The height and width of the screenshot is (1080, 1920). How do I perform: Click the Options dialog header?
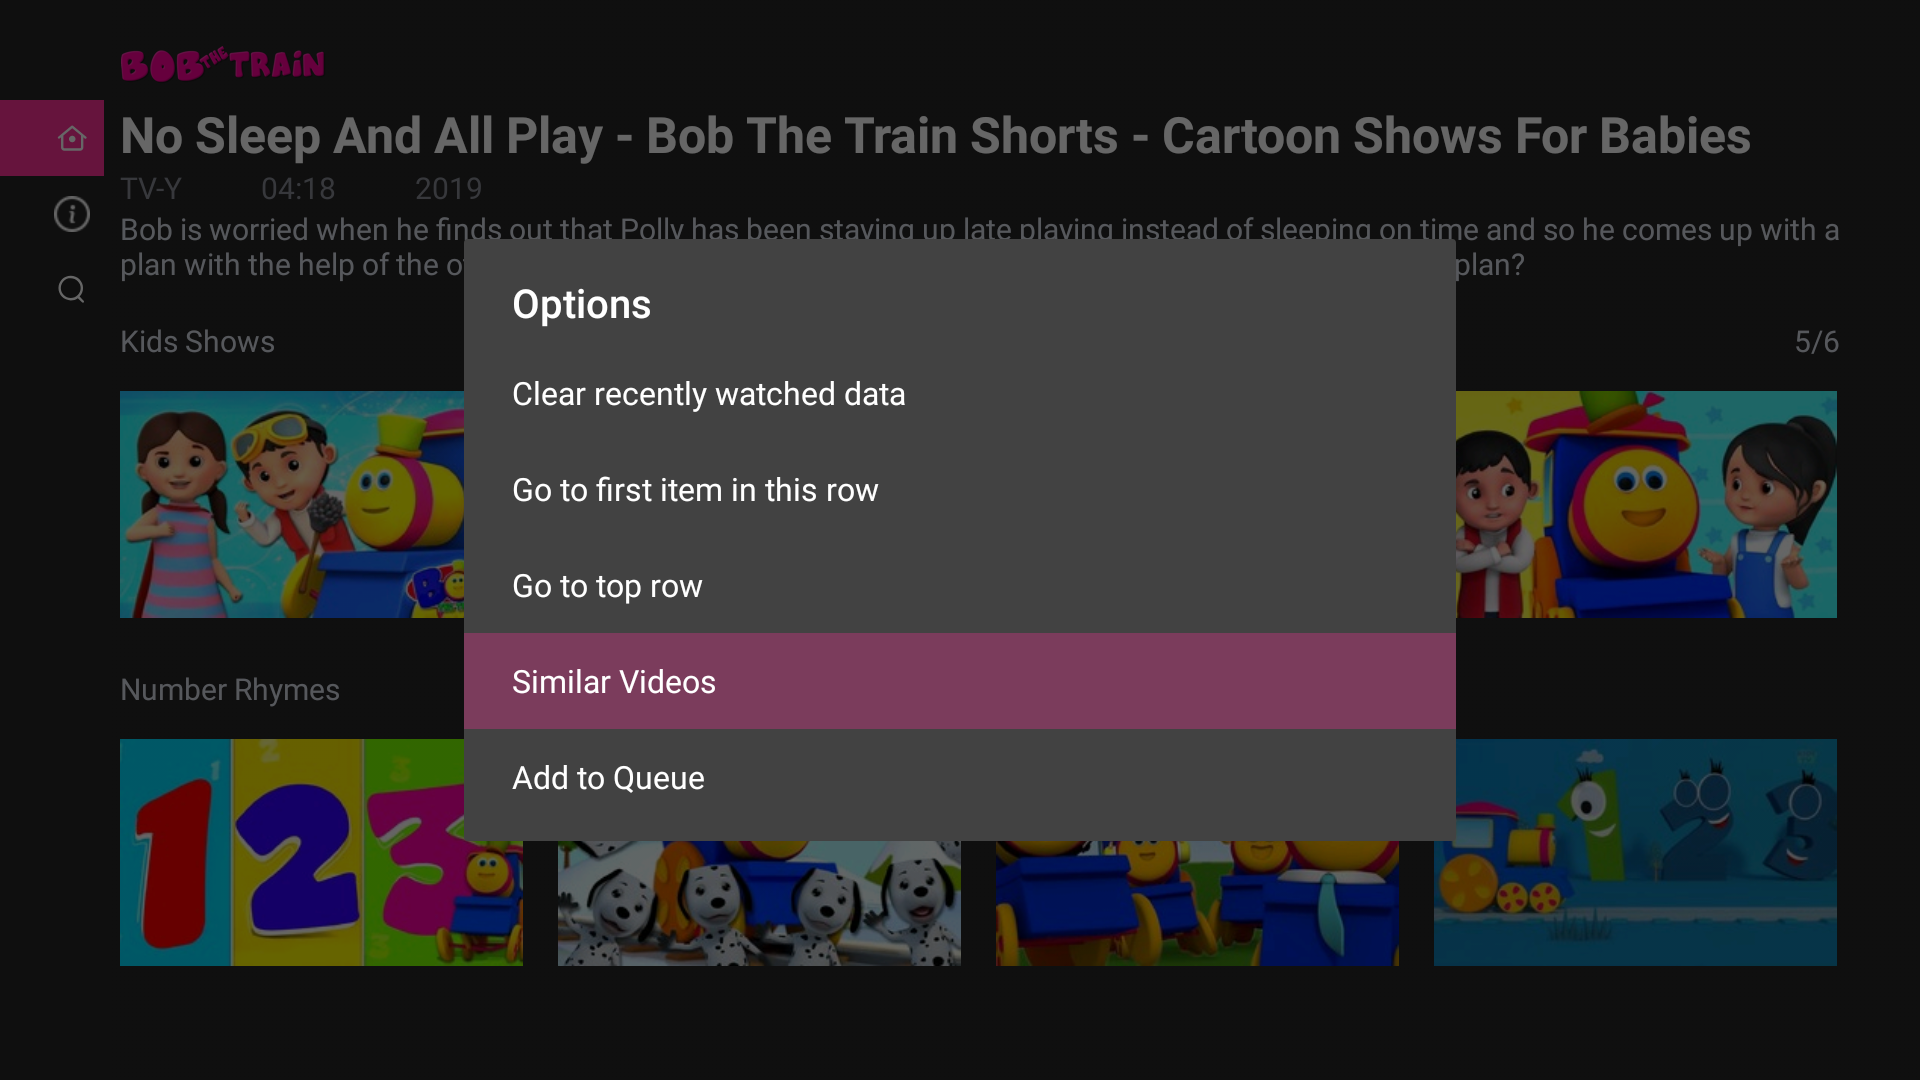point(581,304)
